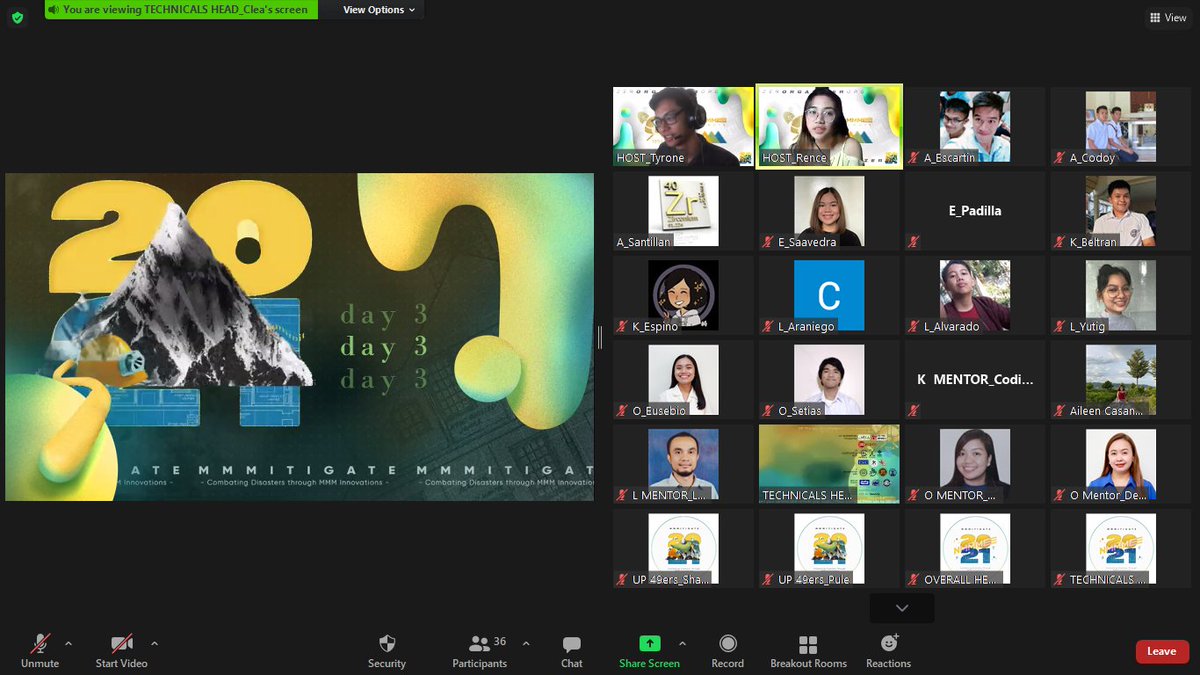Select O_Eusebio participant tile

click(683, 380)
